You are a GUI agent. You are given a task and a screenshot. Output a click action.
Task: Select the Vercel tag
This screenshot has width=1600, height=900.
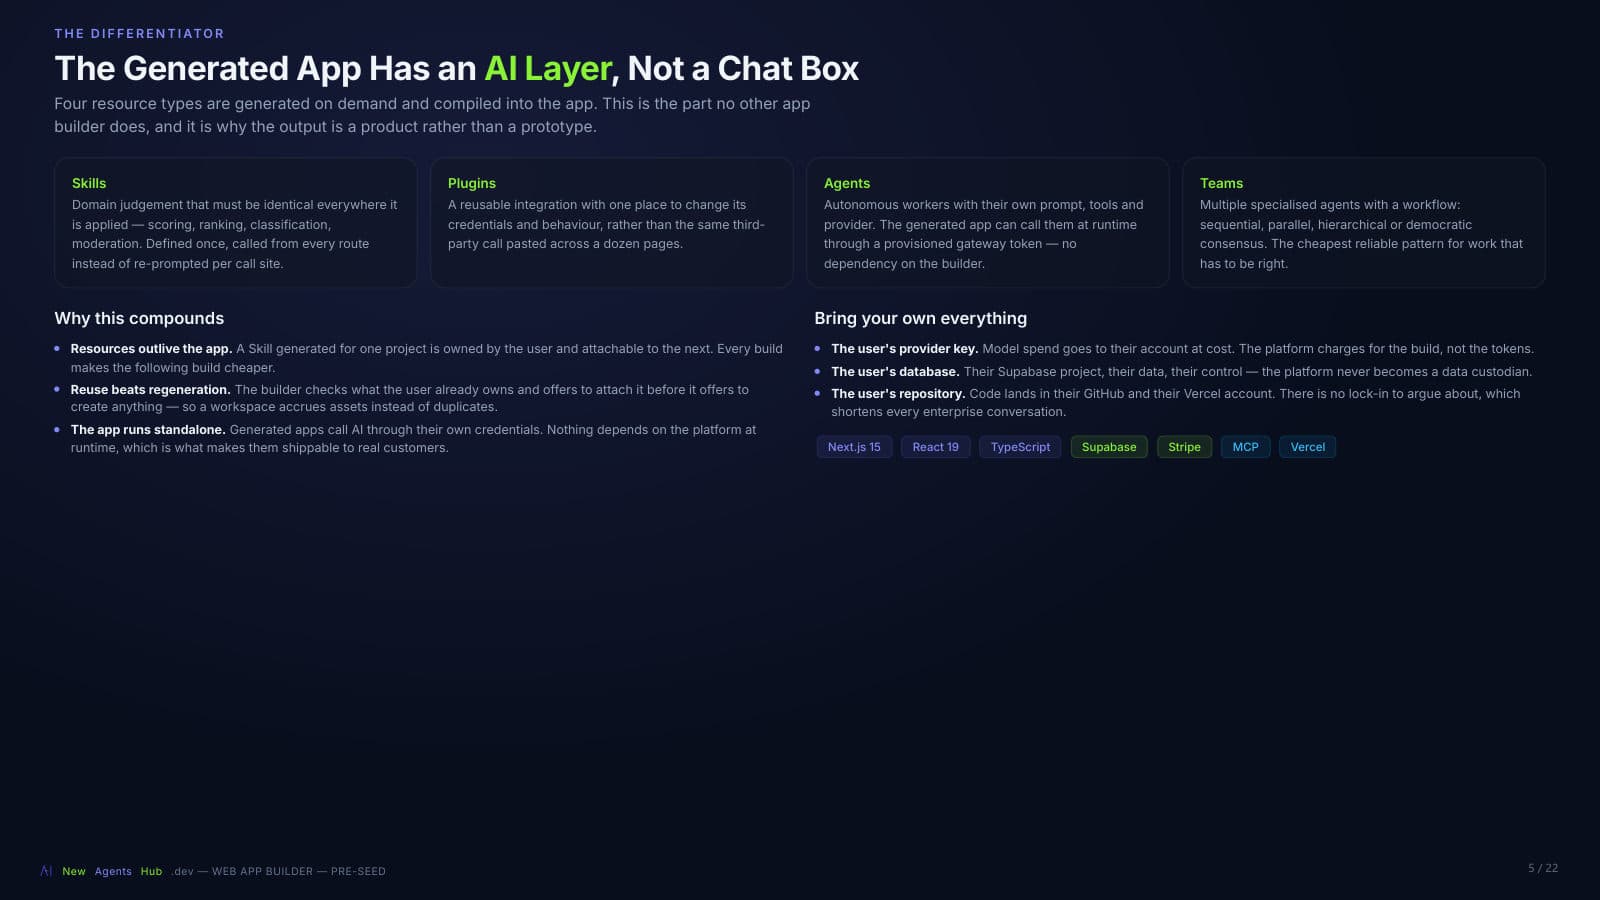[1307, 447]
